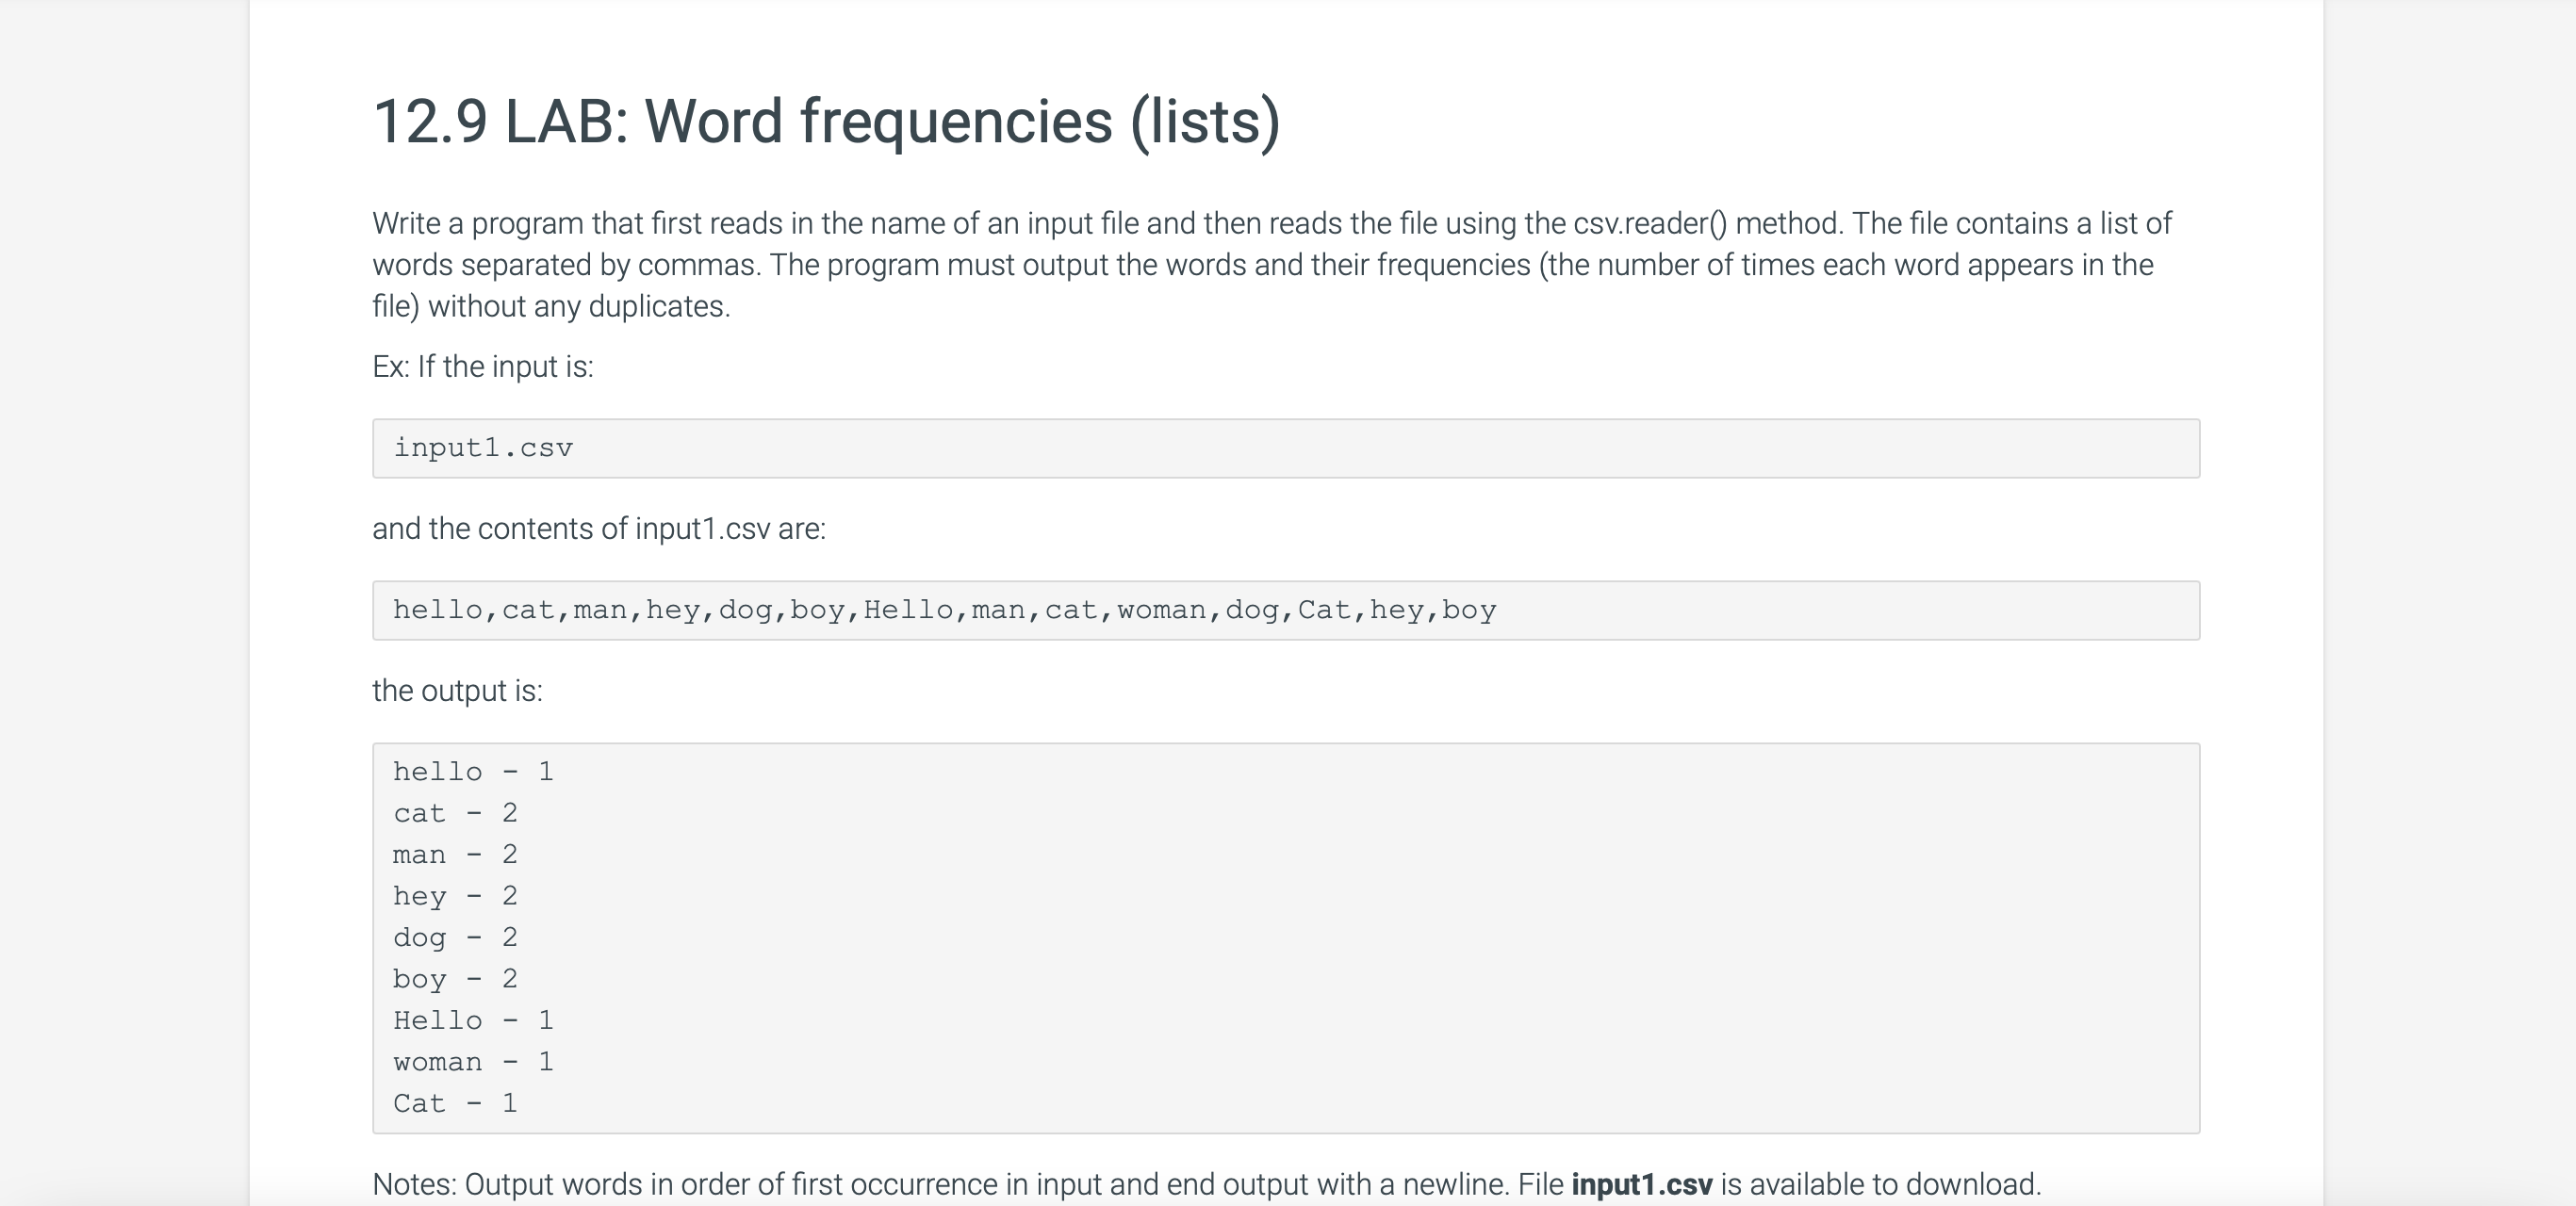Screen dimensions: 2576x1206
Task: Click 'the output is:' text
Action: coord(457,691)
